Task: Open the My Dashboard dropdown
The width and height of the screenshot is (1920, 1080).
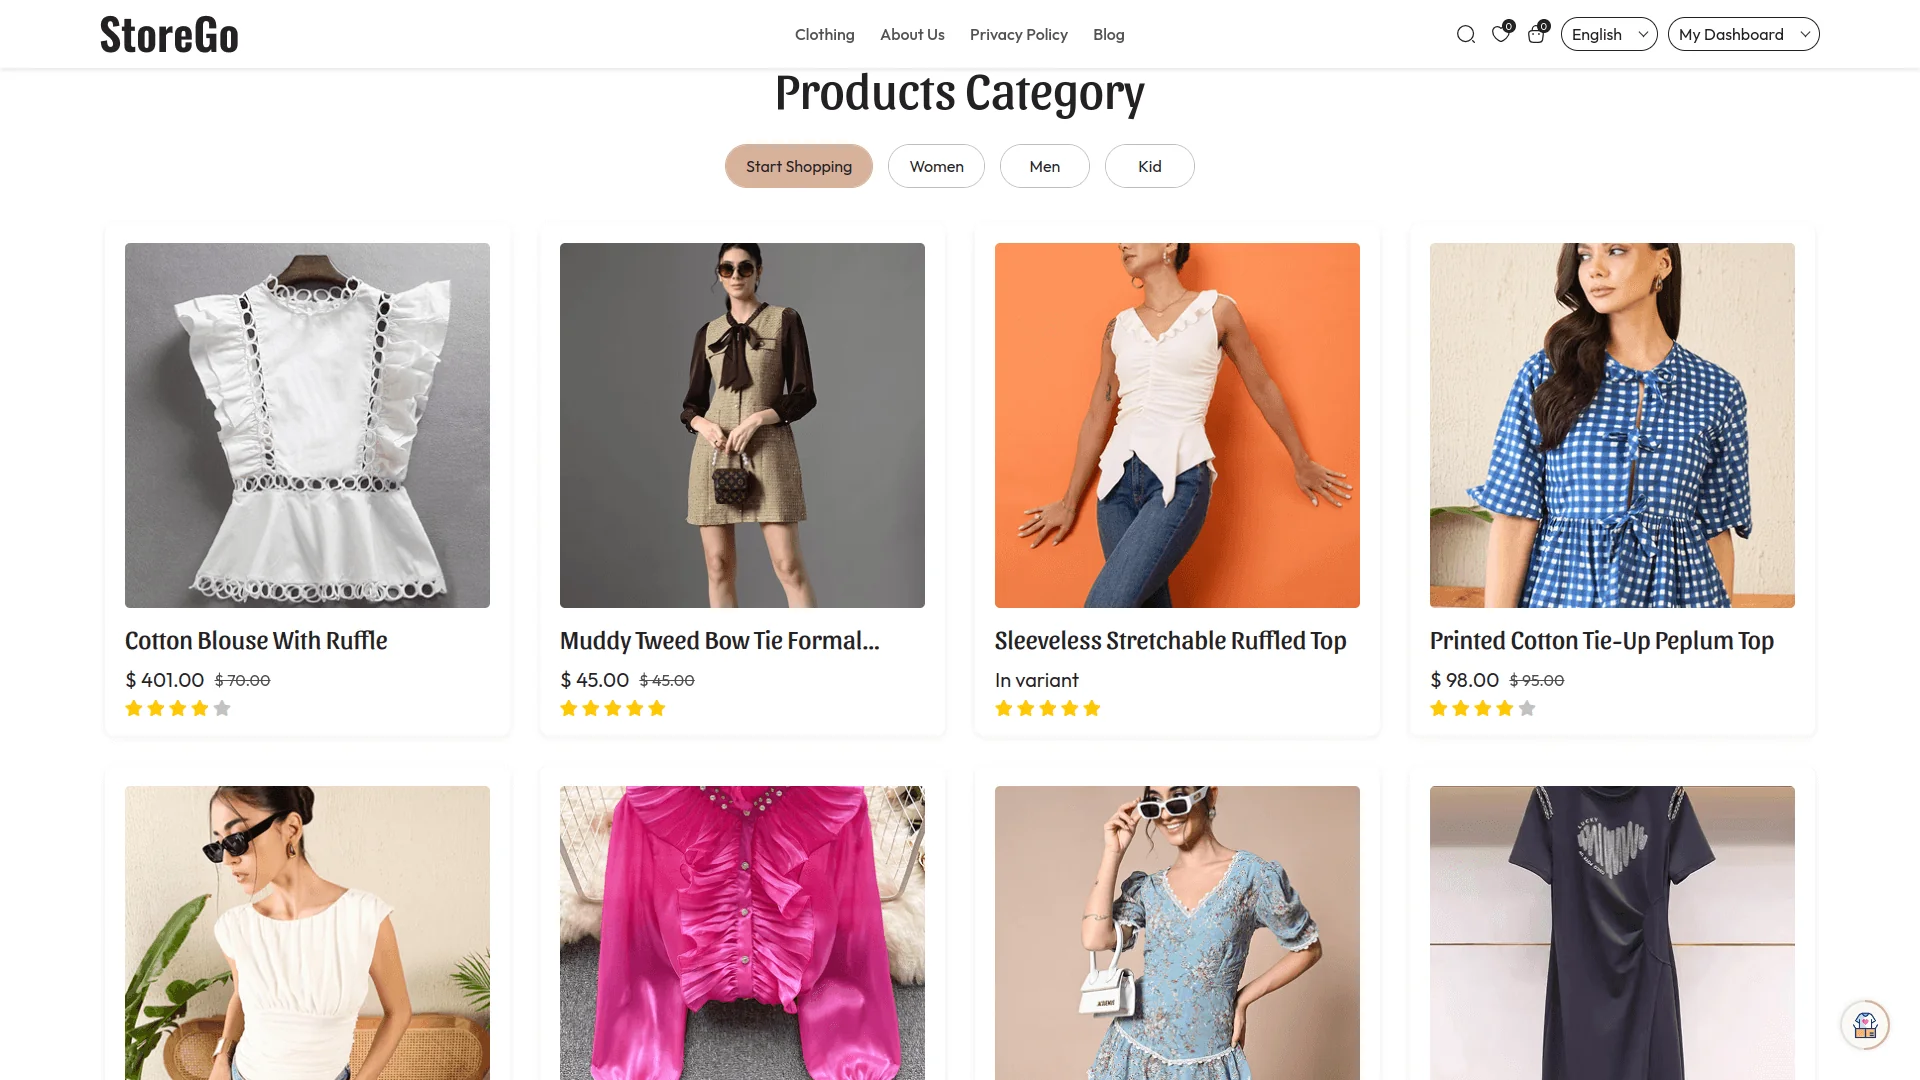Action: [1743, 34]
